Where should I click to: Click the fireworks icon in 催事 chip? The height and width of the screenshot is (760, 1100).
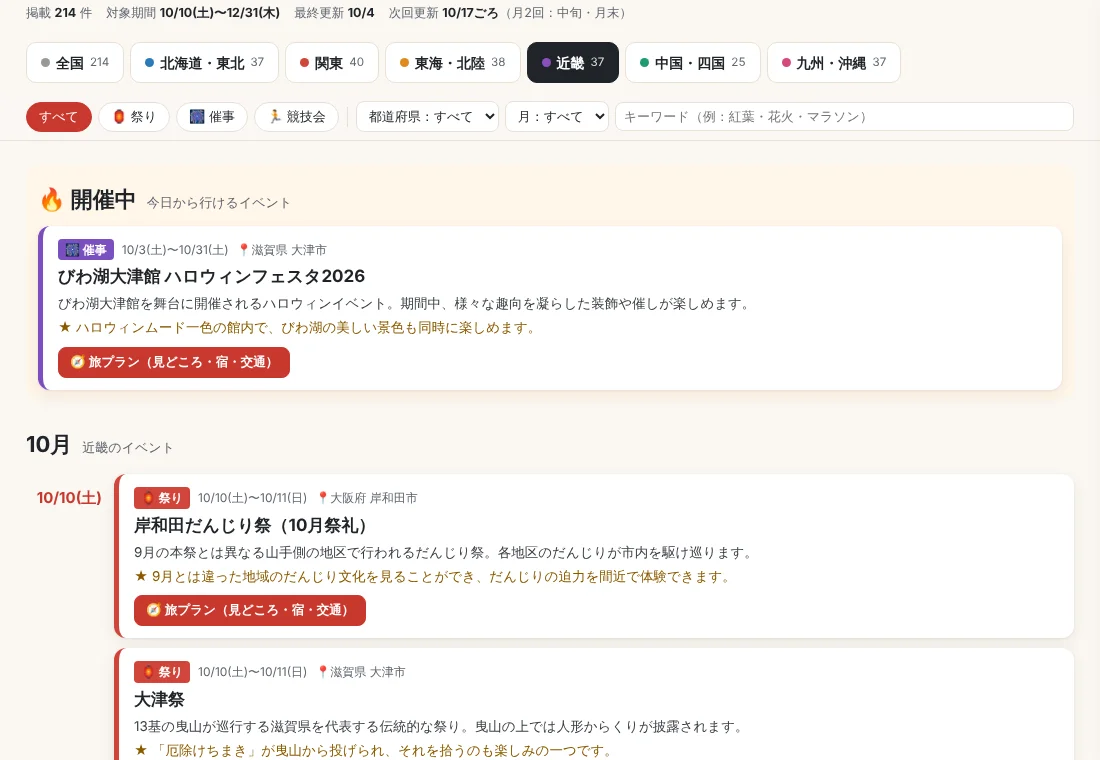[x=197, y=116]
